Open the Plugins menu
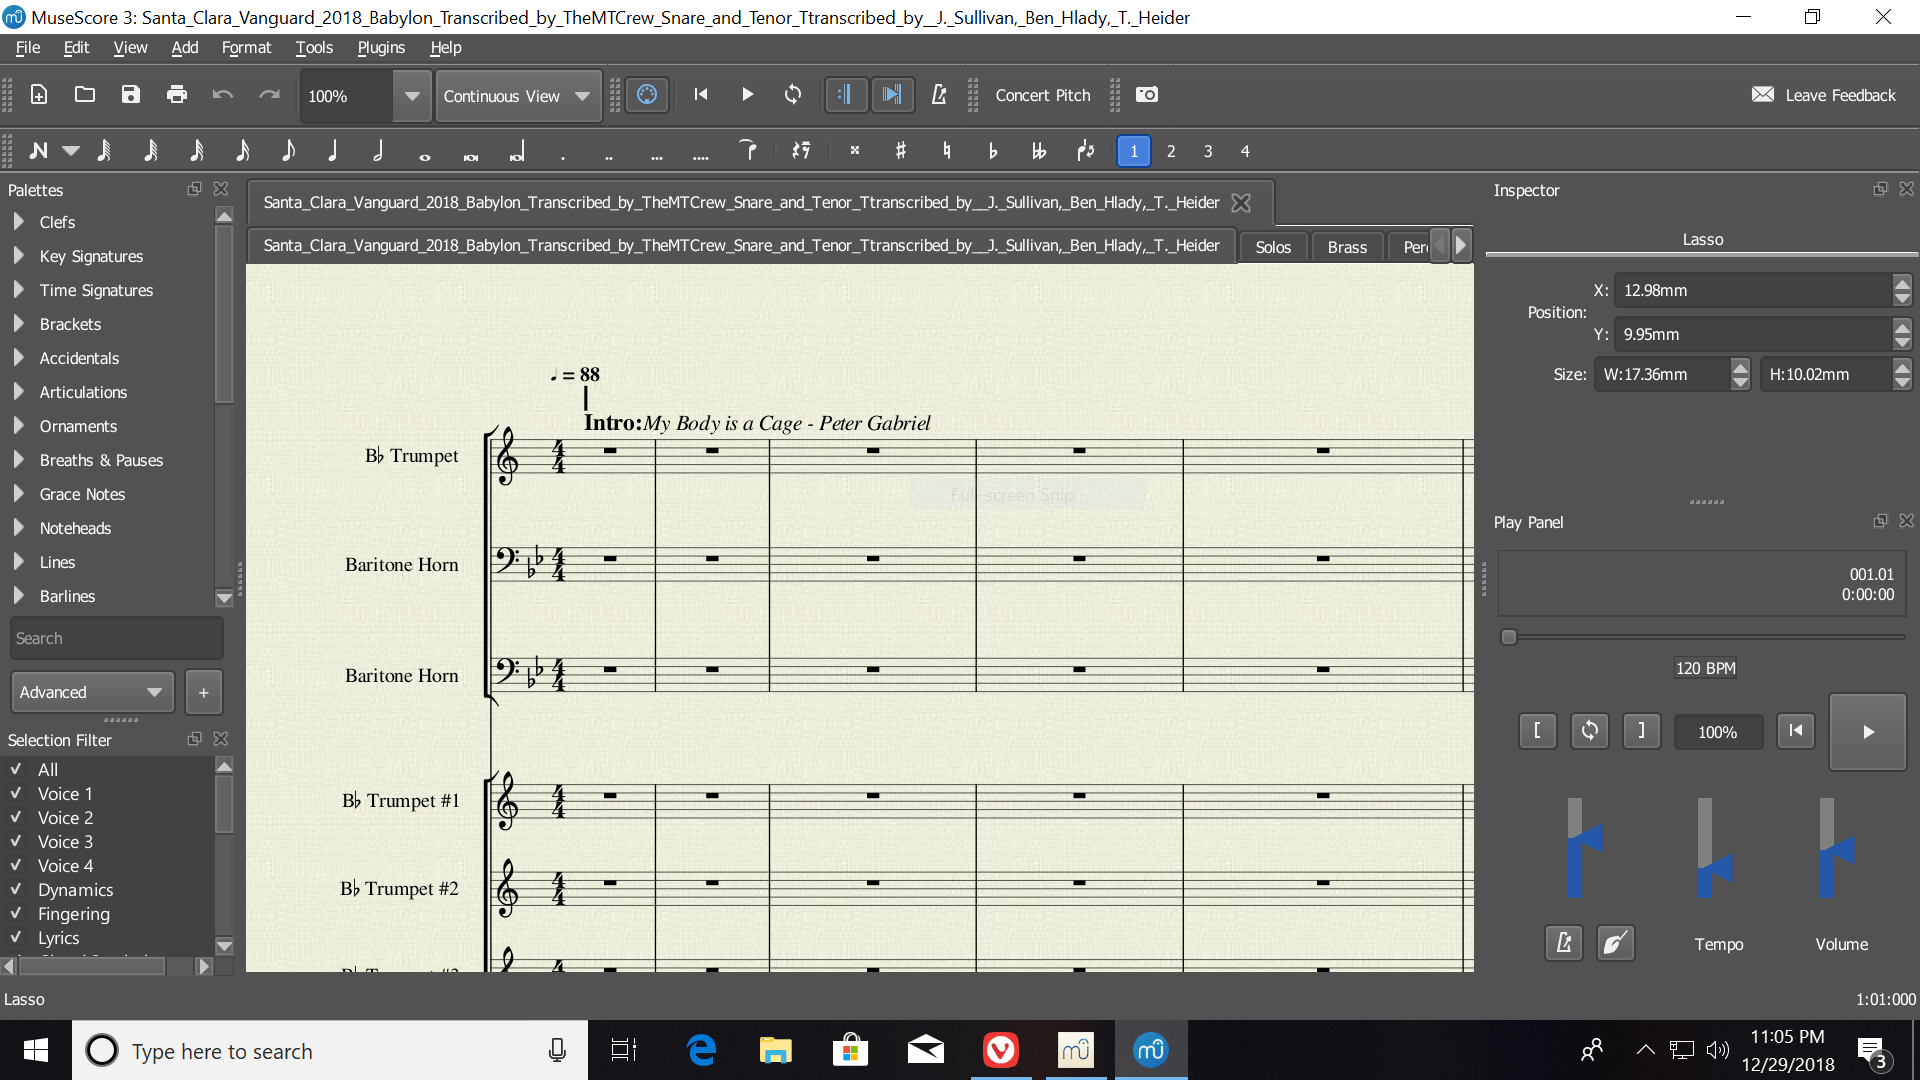The width and height of the screenshot is (1920, 1080). [381, 48]
